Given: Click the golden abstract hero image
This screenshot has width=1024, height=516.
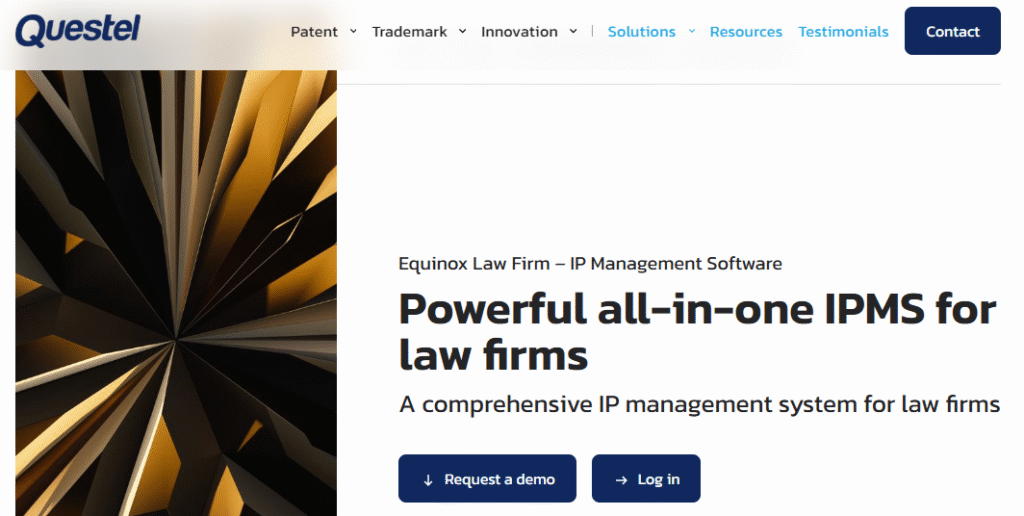Looking at the screenshot, I should point(176,293).
